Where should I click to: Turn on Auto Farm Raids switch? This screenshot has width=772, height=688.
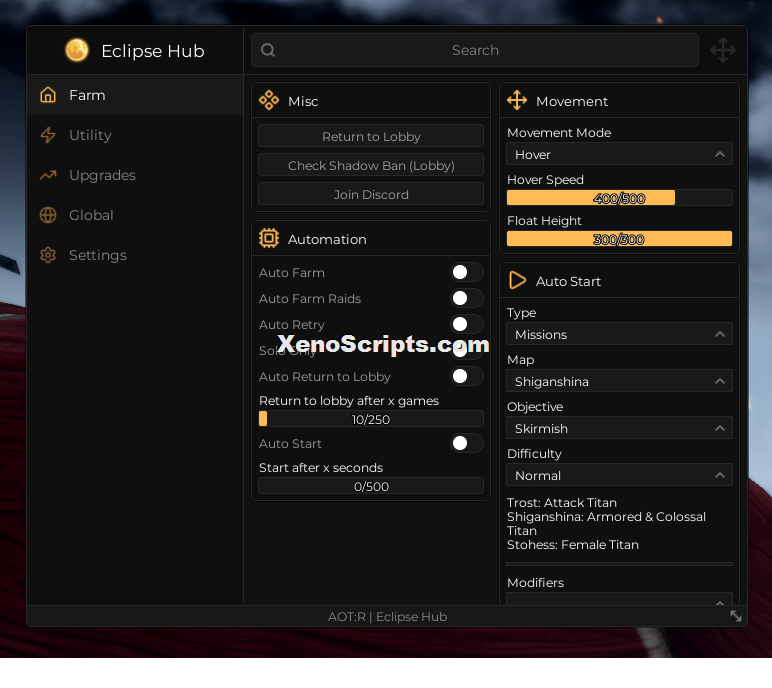pyautogui.click(x=466, y=298)
